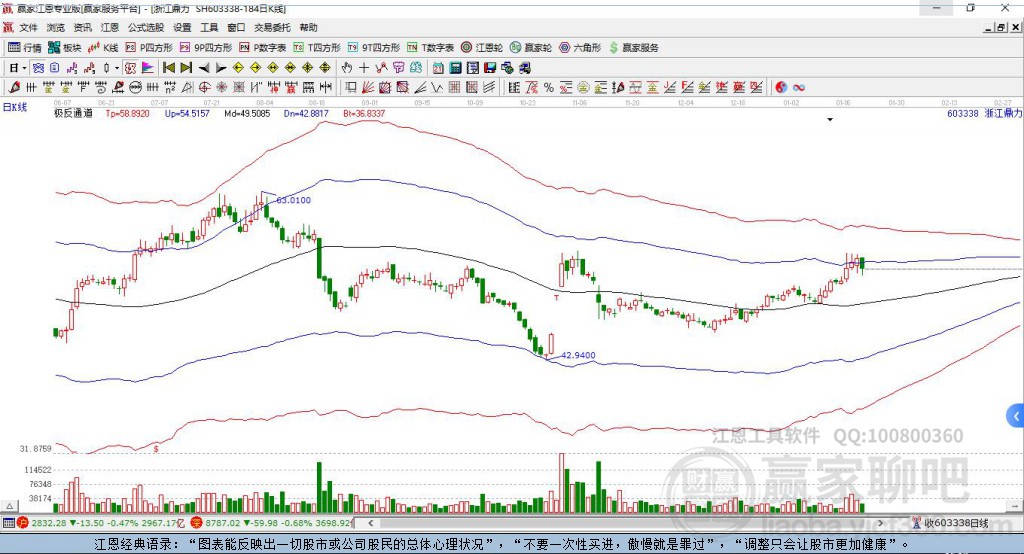Open the 文件 menu

point(29,27)
